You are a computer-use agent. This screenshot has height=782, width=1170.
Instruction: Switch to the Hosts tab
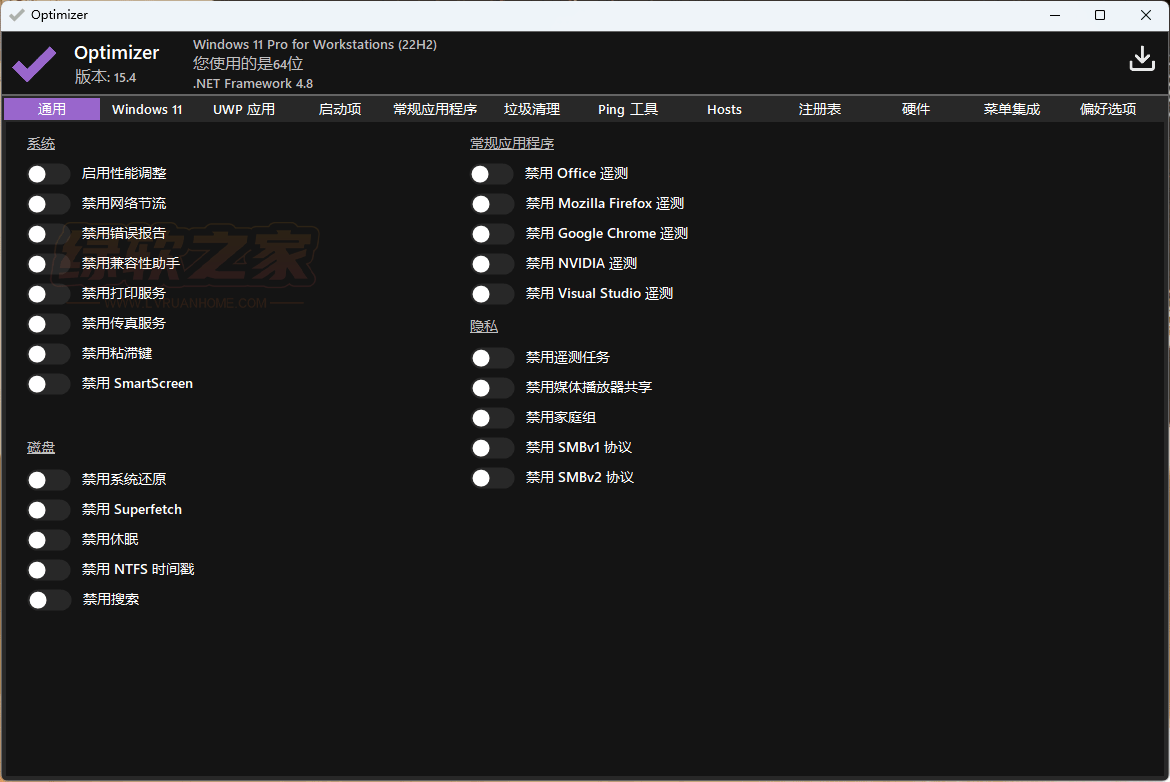724,109
